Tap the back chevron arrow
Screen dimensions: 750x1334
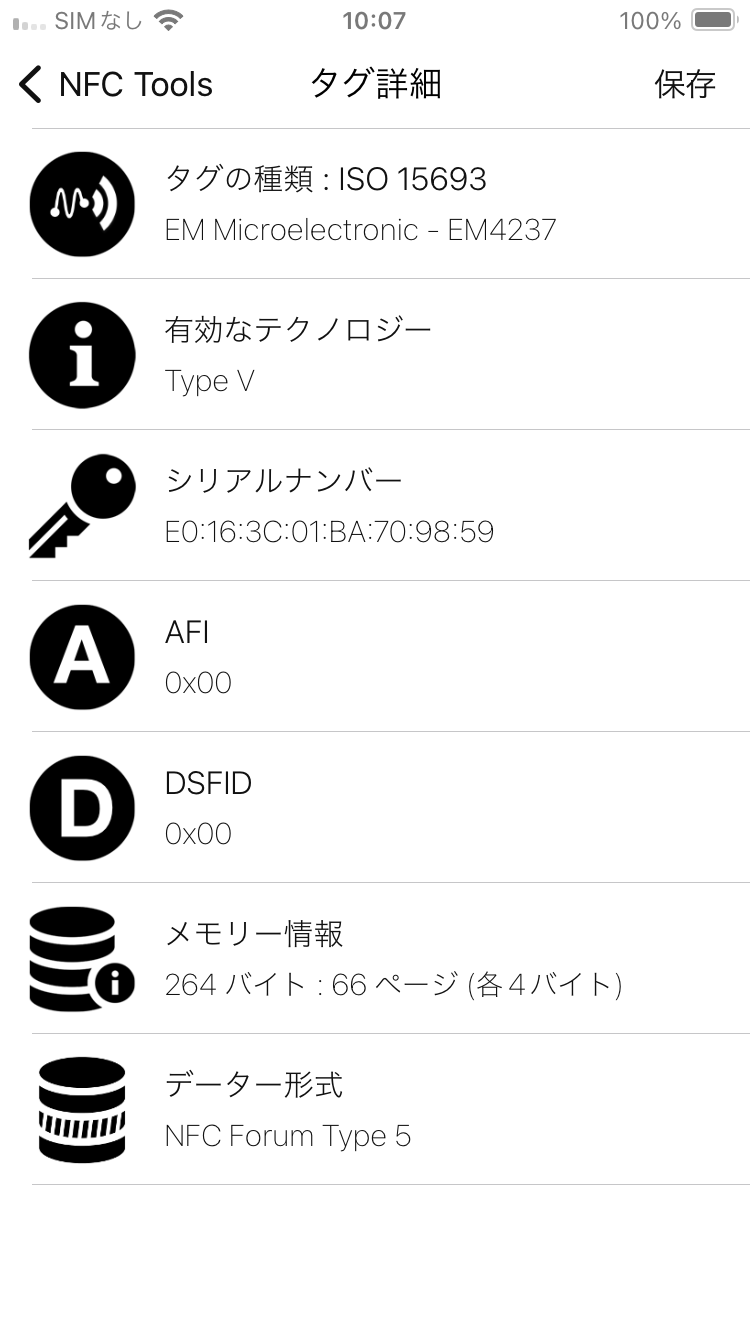click(31, 85)
